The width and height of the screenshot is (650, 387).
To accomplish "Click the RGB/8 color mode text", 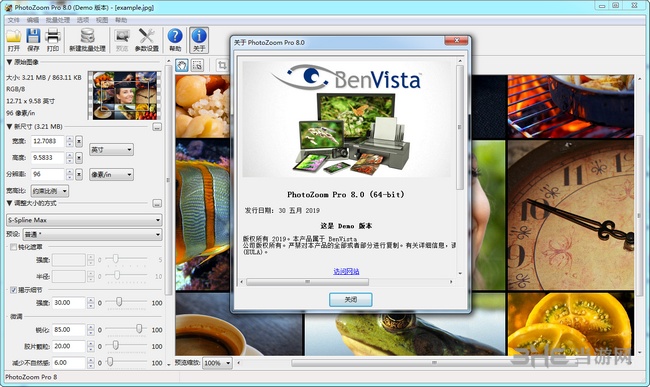I will (15, 89).
